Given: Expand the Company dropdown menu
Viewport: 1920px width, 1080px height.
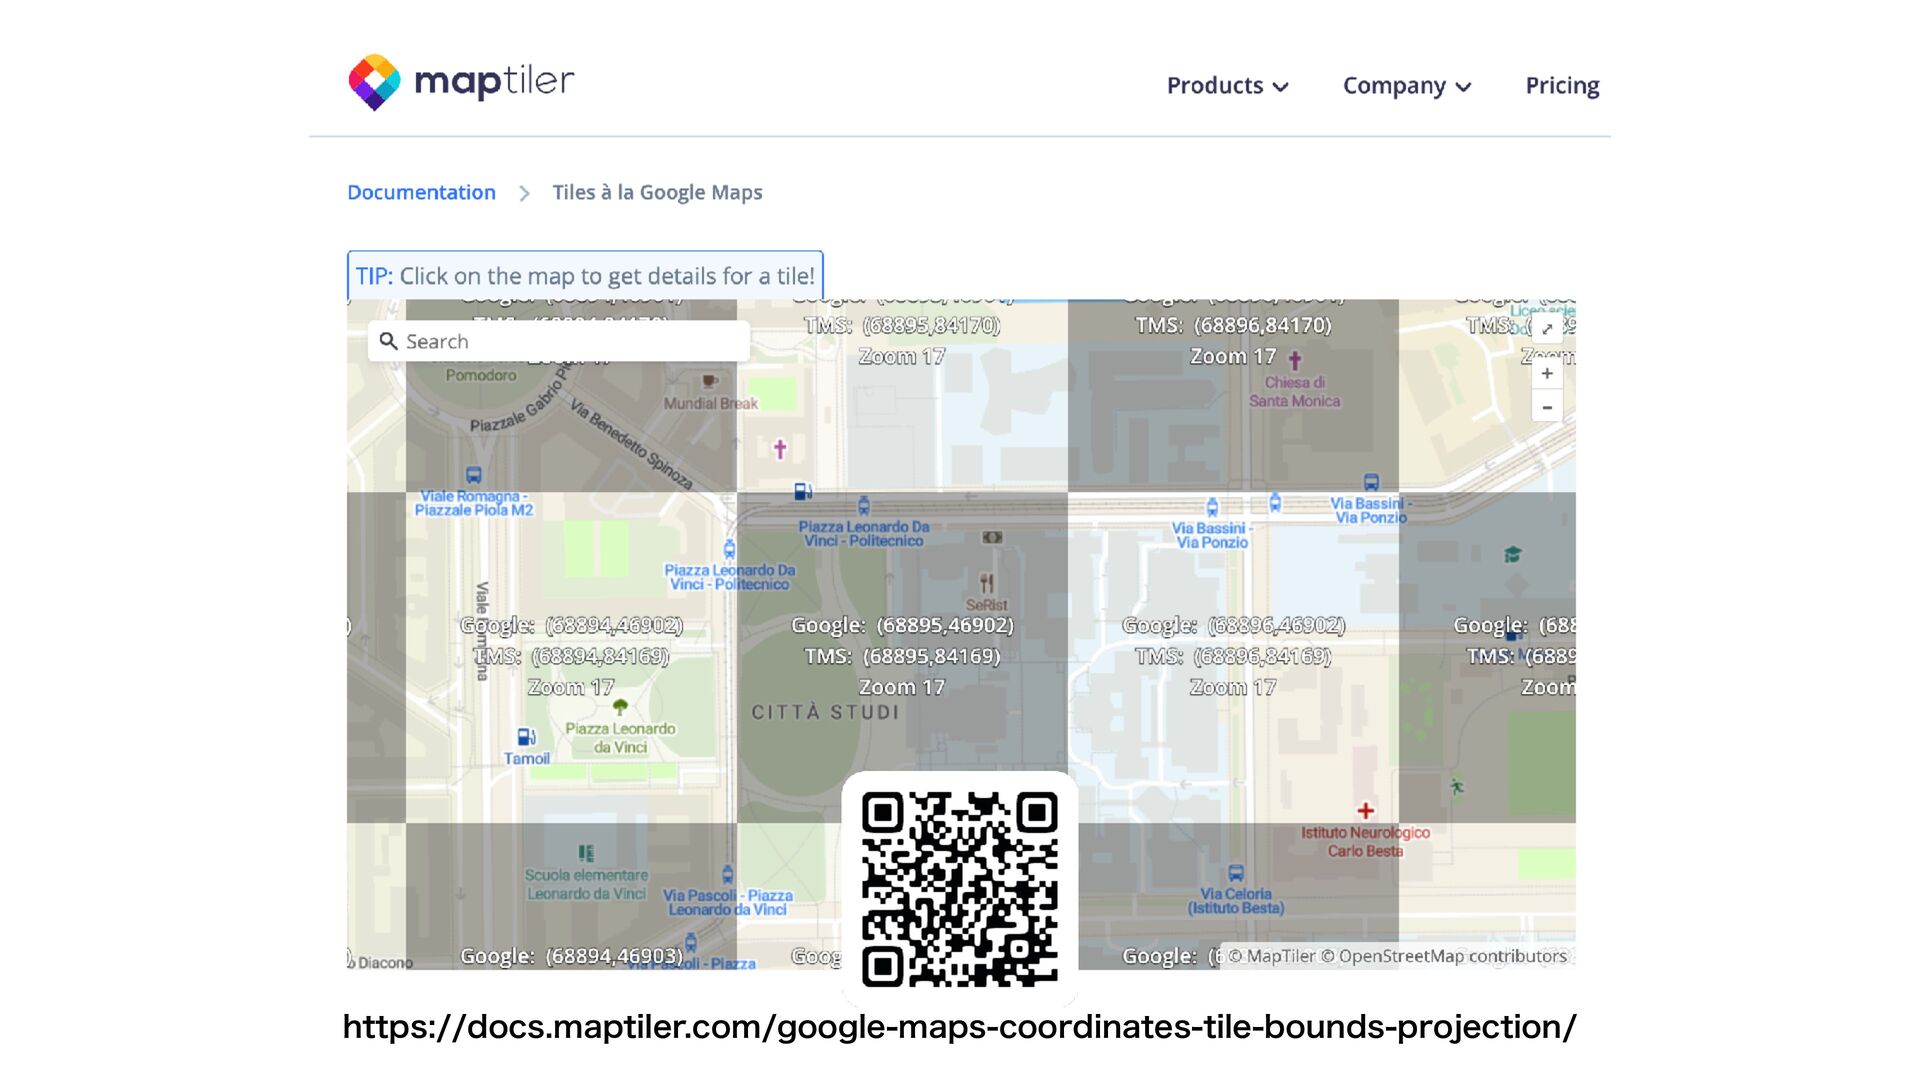Looking at the screenshot, I should click(x=1406, y=86).
